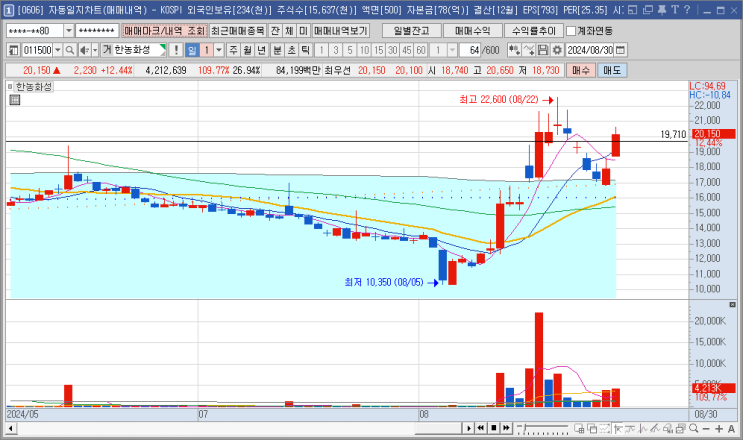743x440 pixels.
Task: Open the account number dropdown
Action: point(69,31)
